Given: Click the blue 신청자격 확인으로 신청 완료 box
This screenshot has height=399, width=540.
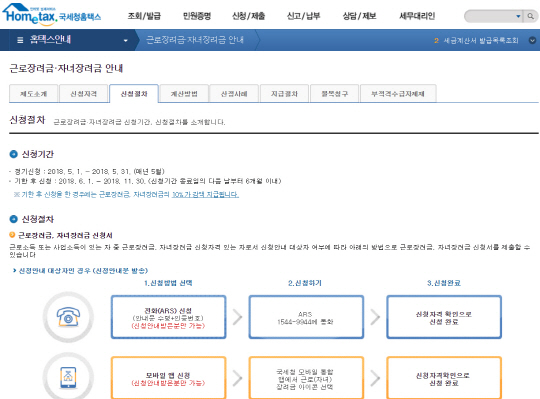Looking at the screenshot, I should 444,317.
